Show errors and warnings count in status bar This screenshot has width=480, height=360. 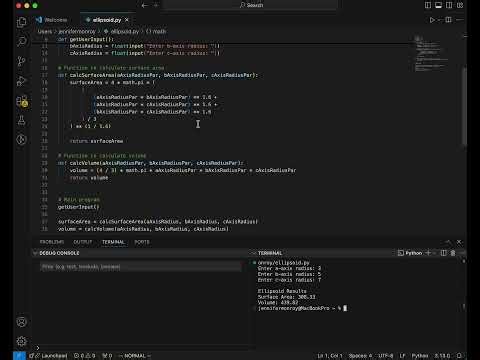coord(84,356)
